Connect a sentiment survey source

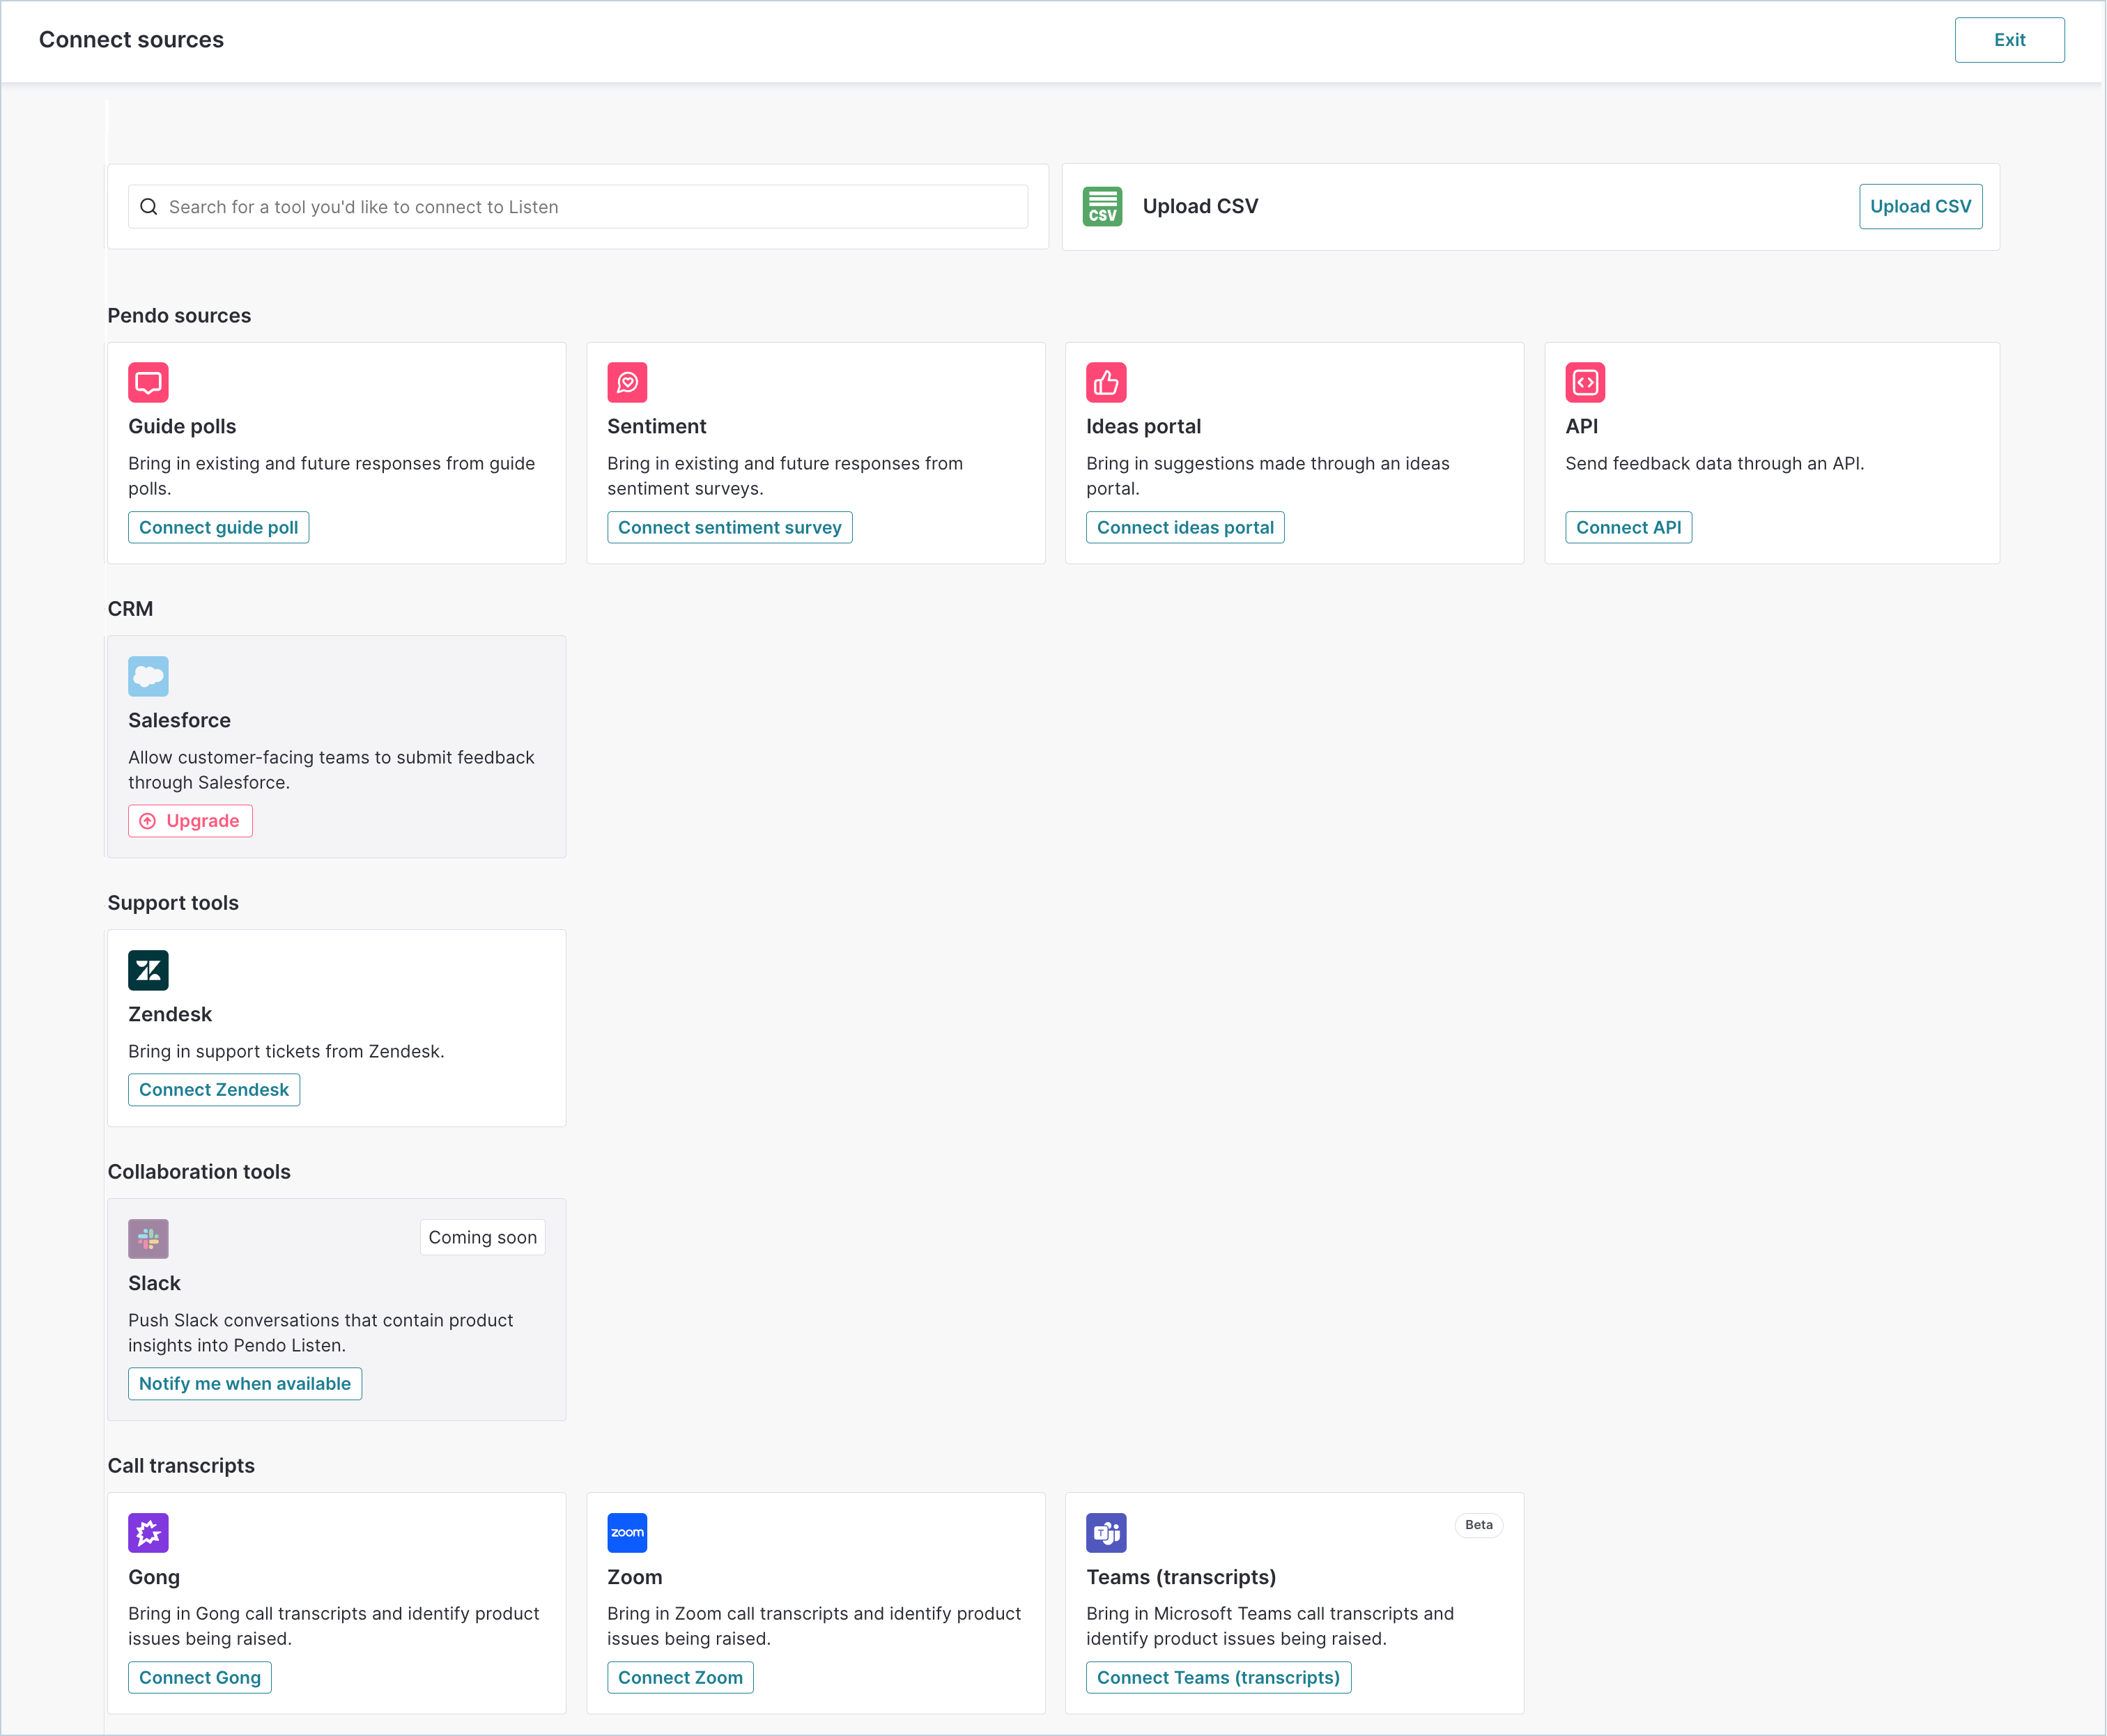[x=729, y=527]
